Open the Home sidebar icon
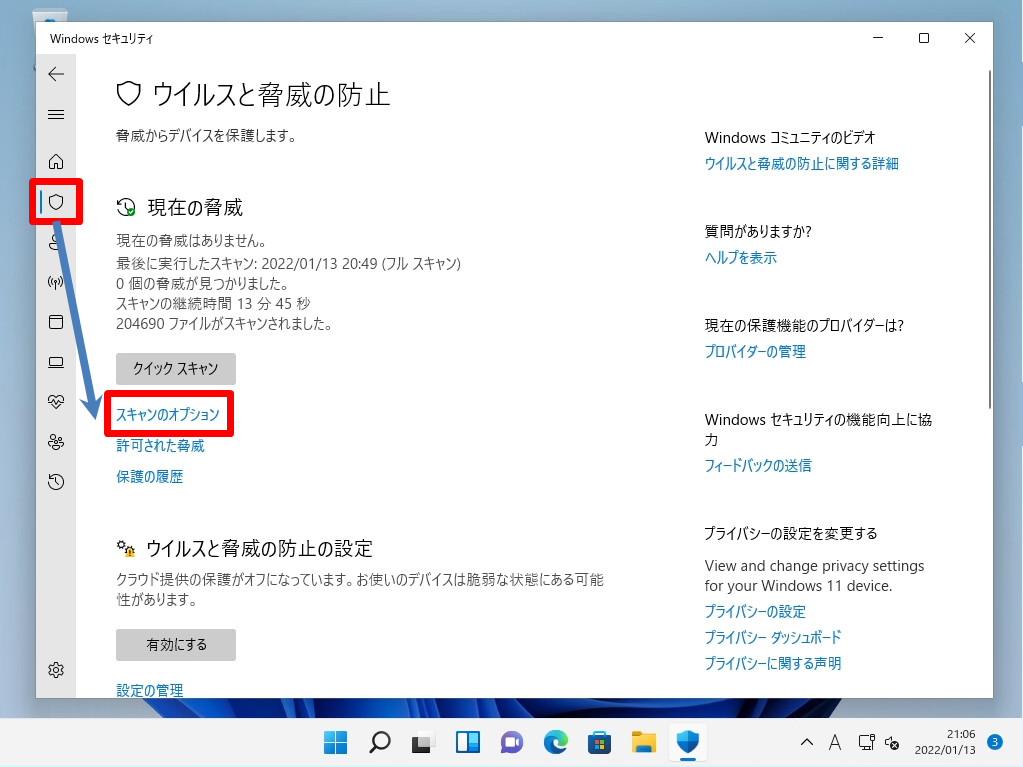Image resolution: width=1023 pixels, height=767 pixels. pyautogui.click(x=56, y=161)
